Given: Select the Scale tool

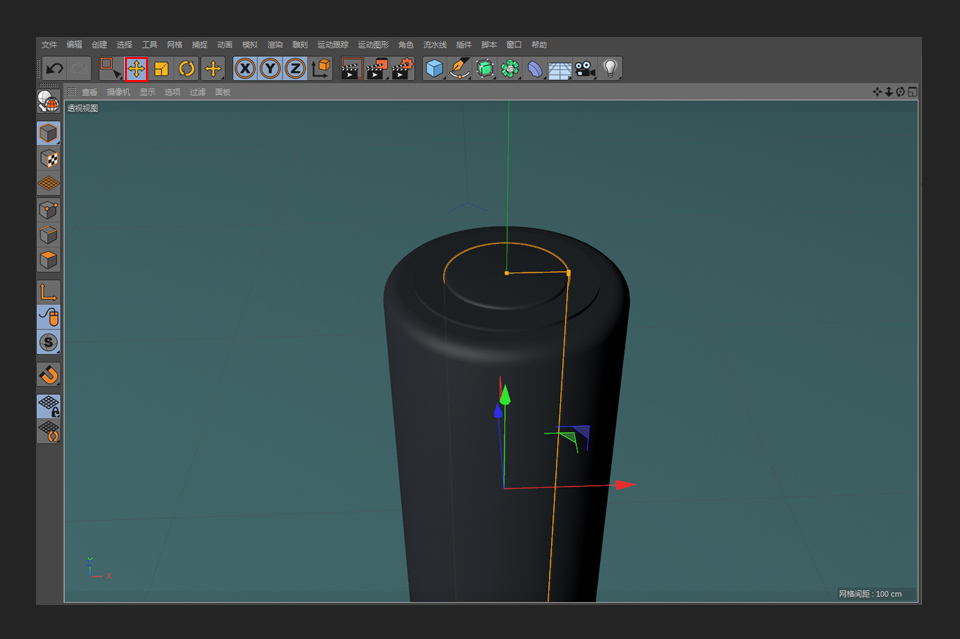Looking at the screenshot, I should pyautogui.click(x=161, y=69).
